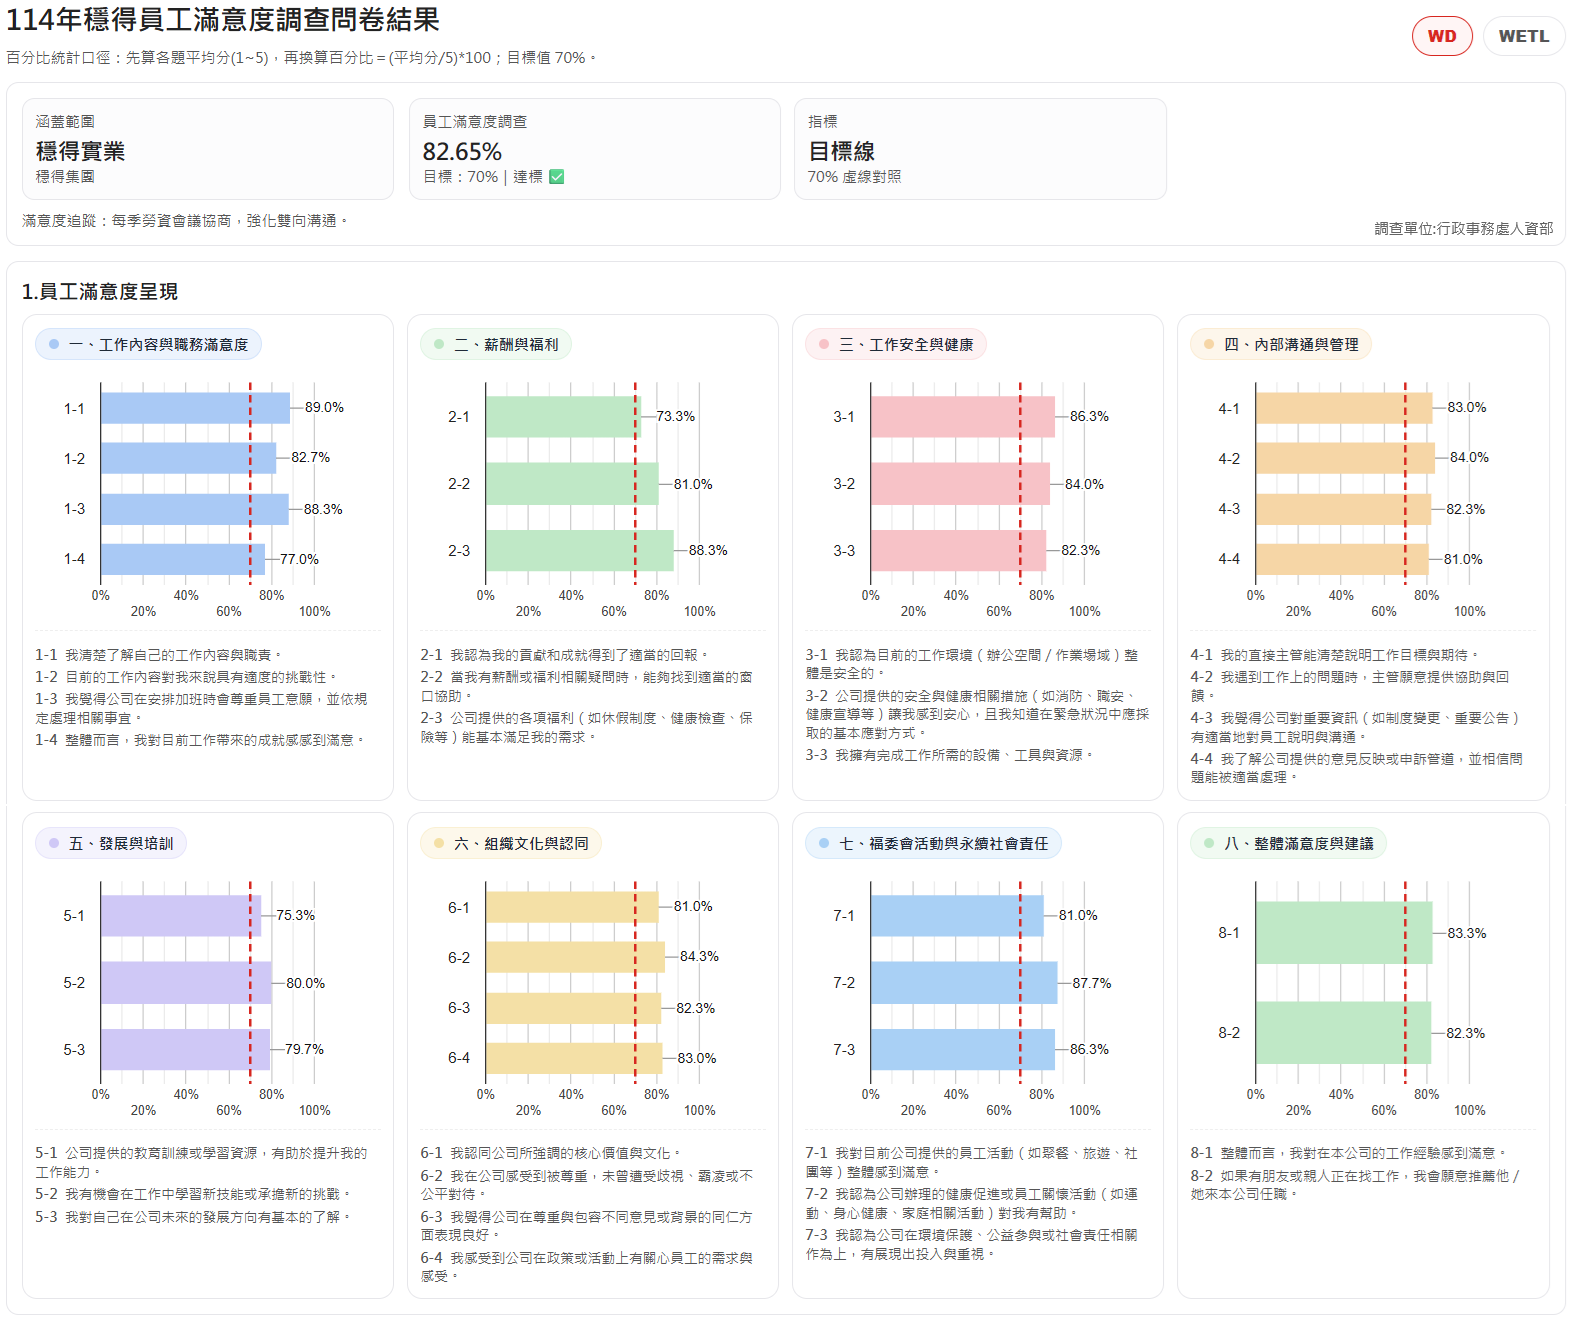Click the purple dot in 發展與培訓 tag
Screen dimensions: 1572x1318
54,843
